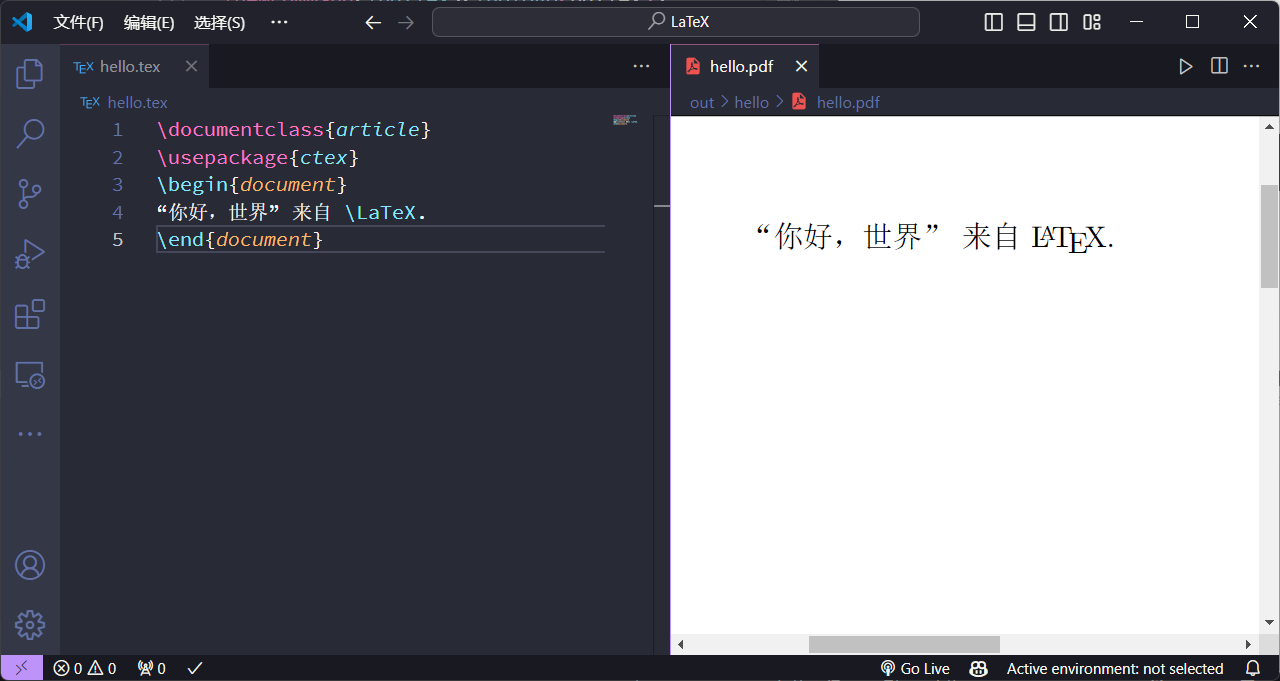Click Active environment: not selected status item
Image resolution: width=1280 pixels, height=681 pixels.
[x=1114, y=668]
